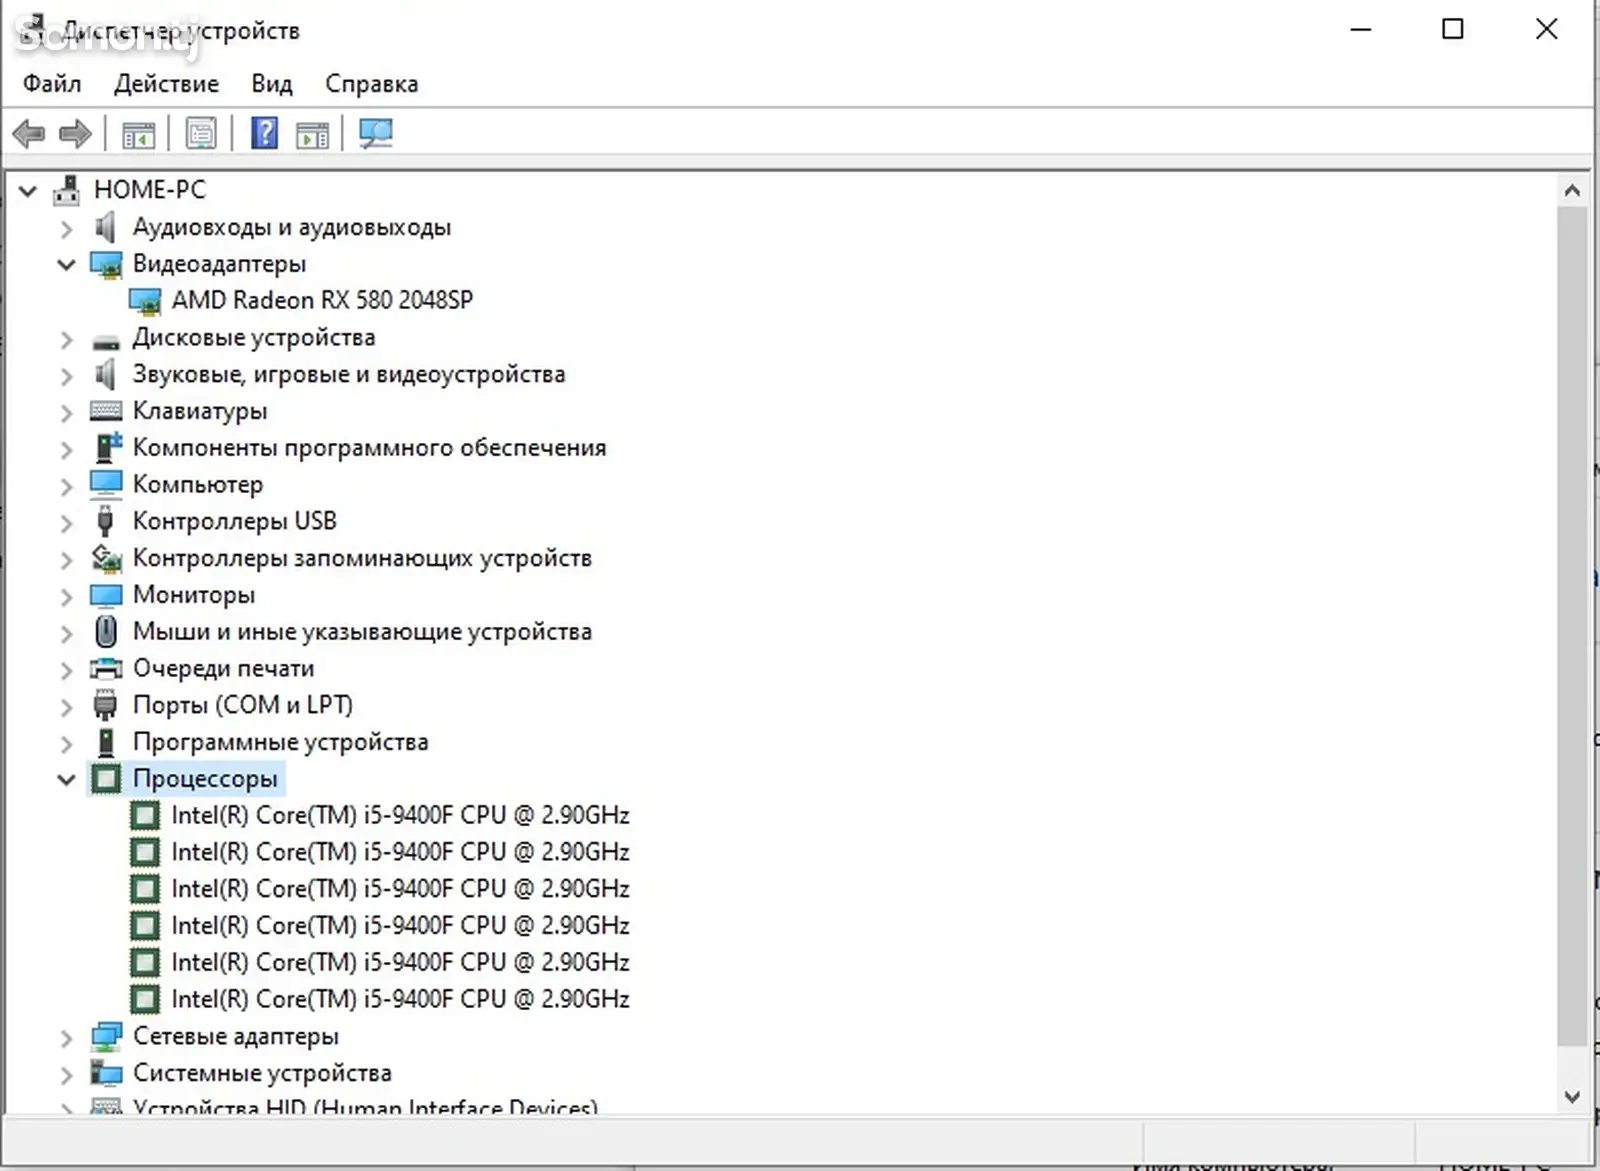Click the vertical scrollbar thumb

(1572, 626)
